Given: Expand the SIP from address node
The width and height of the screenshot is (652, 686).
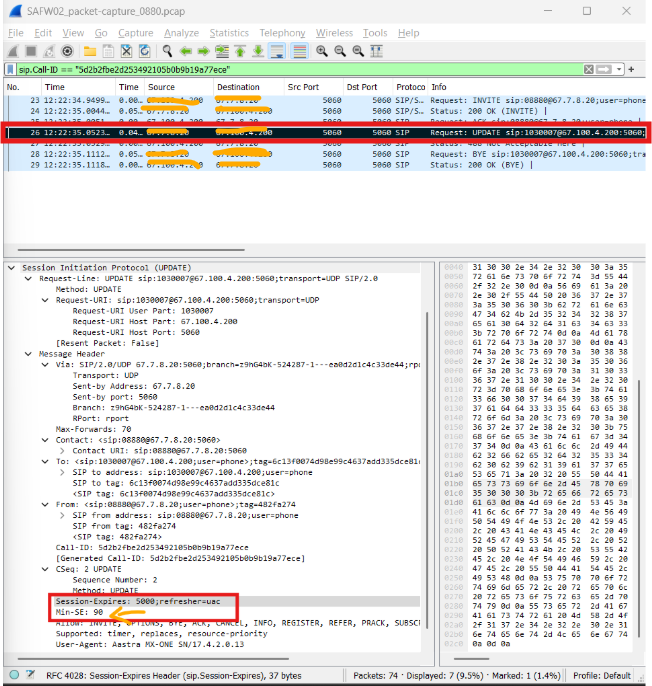Looking at the screenshot, I should [x=62, y=515].
